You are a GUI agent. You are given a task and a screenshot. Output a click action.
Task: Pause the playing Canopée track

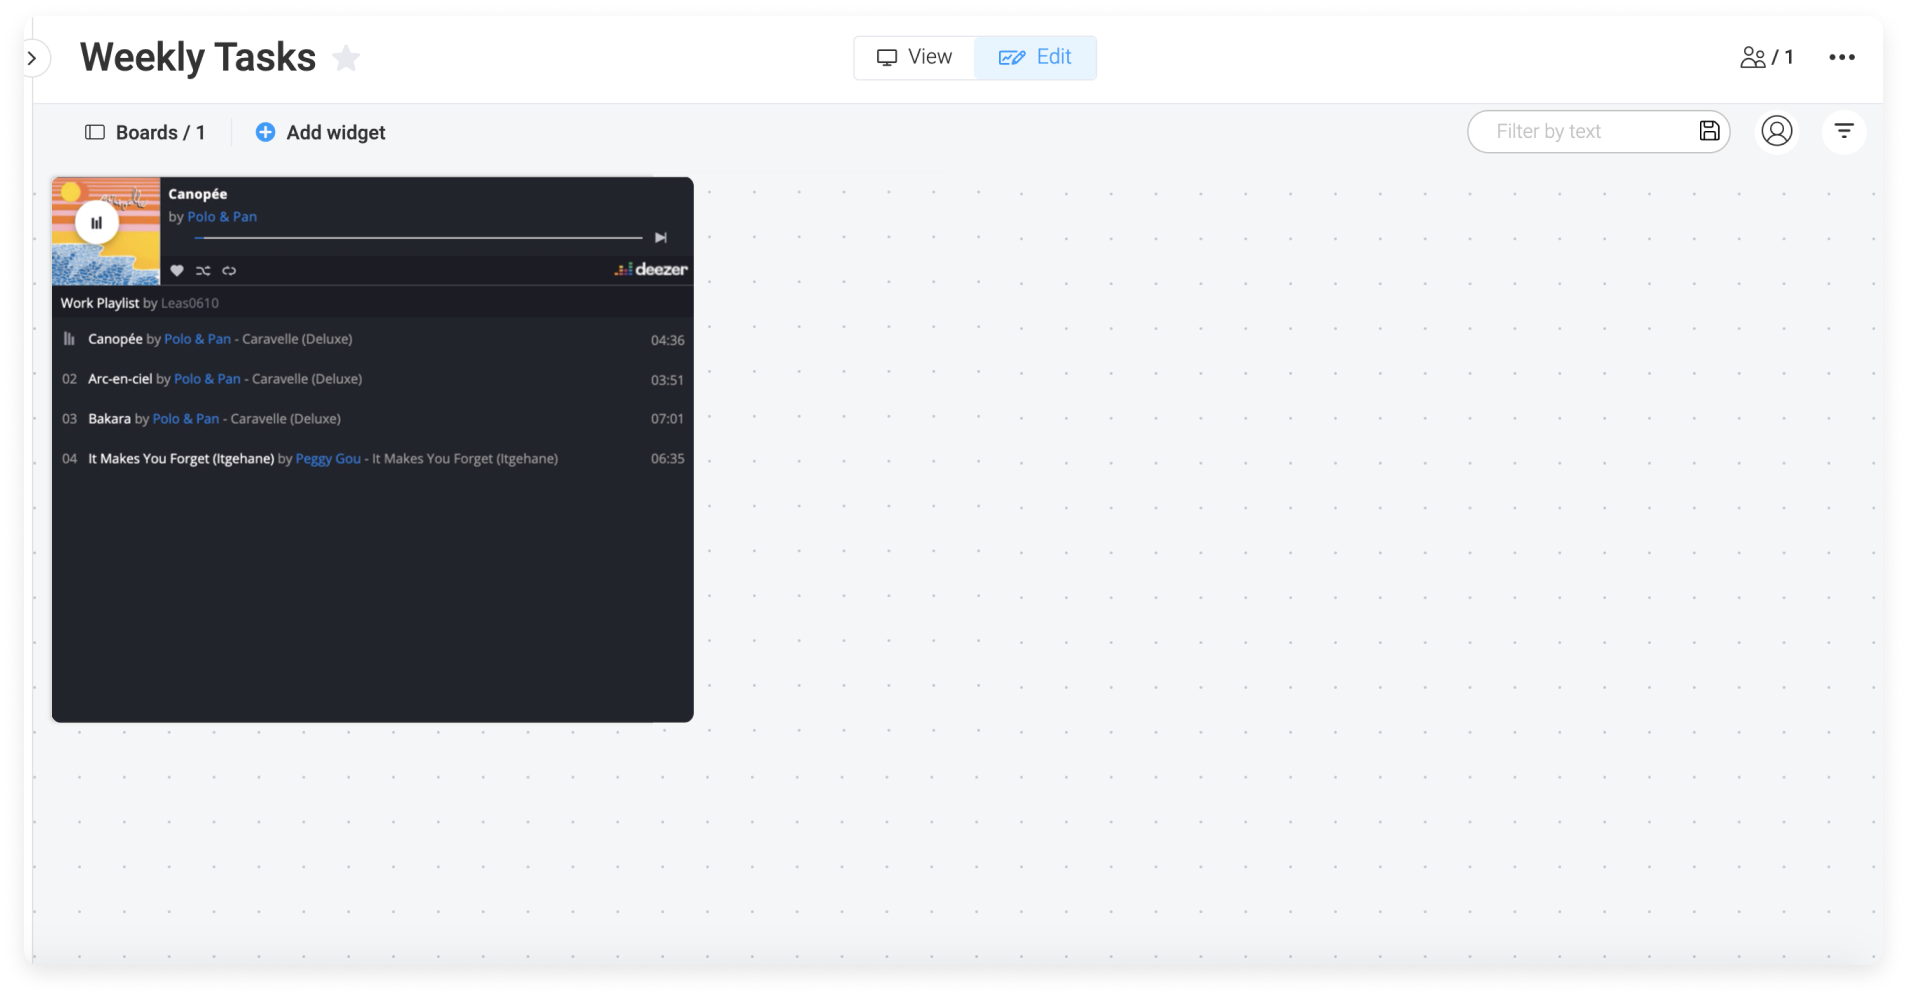coord(96,223)
